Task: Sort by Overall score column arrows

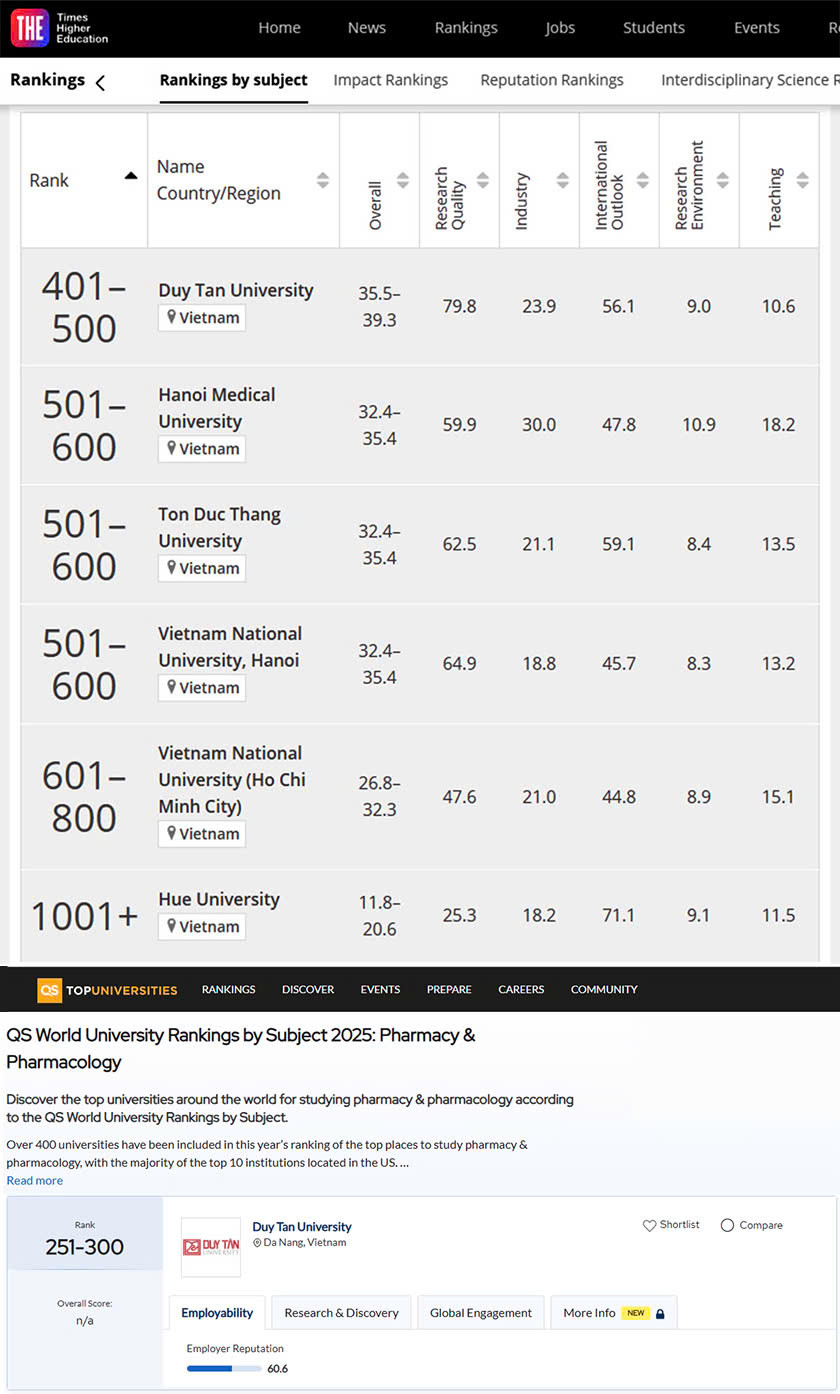Action: tap(403, 181)
